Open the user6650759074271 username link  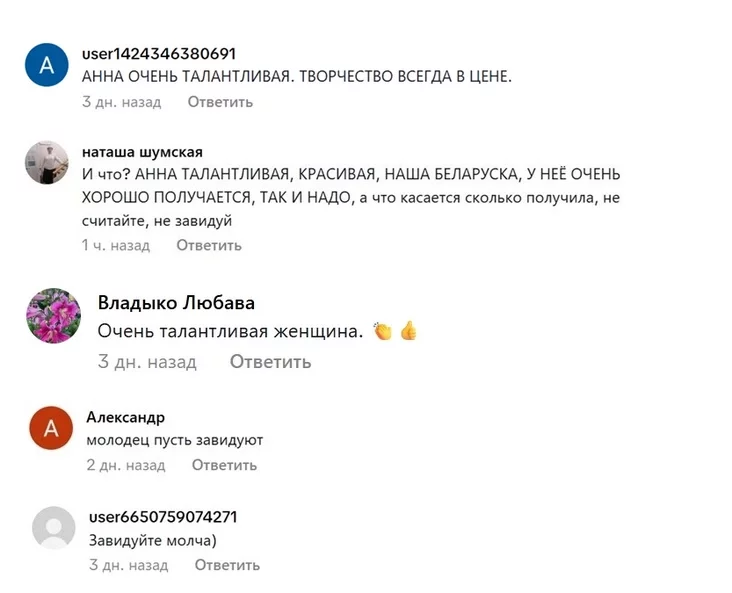(x=162, y=517)
